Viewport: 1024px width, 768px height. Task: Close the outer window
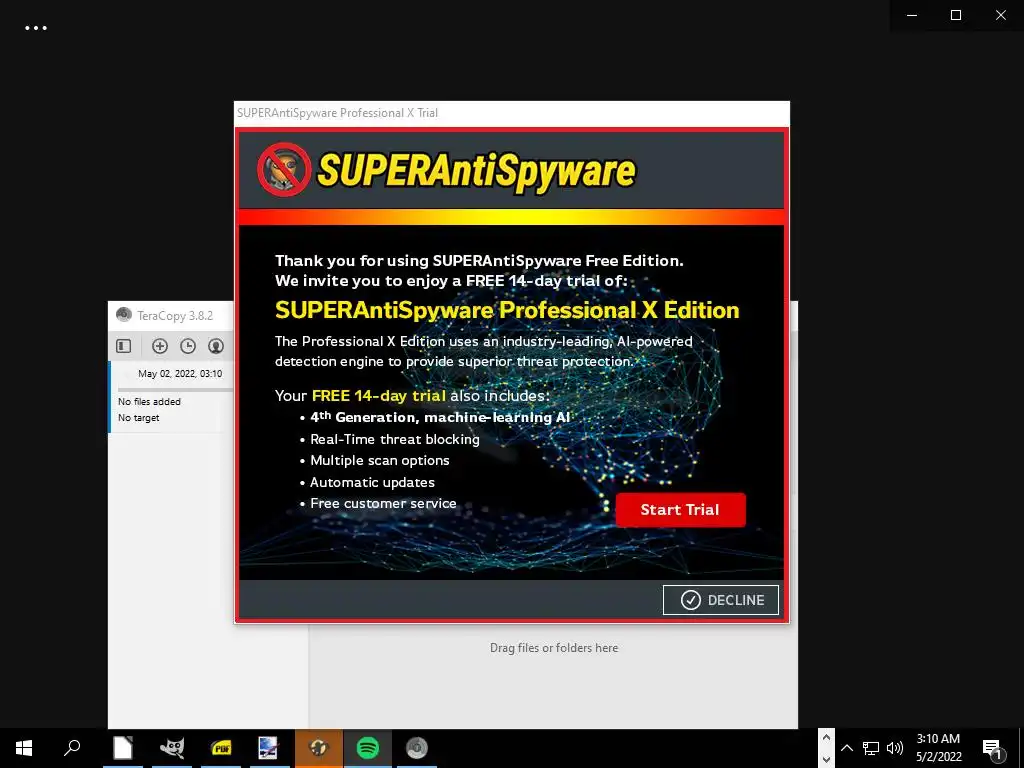click(x=1000, y=15)
